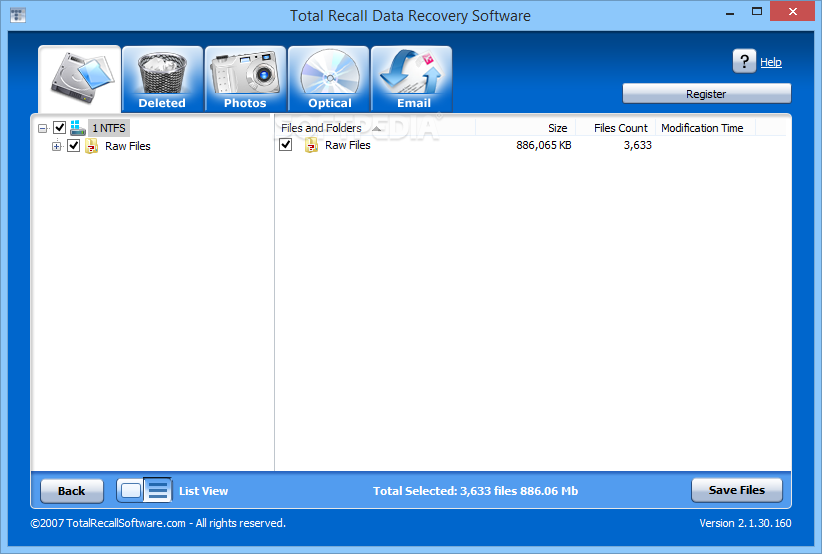Click the TotalRecallSoftware.com copyright text
The image size is (822, 554).
(158, 523)
